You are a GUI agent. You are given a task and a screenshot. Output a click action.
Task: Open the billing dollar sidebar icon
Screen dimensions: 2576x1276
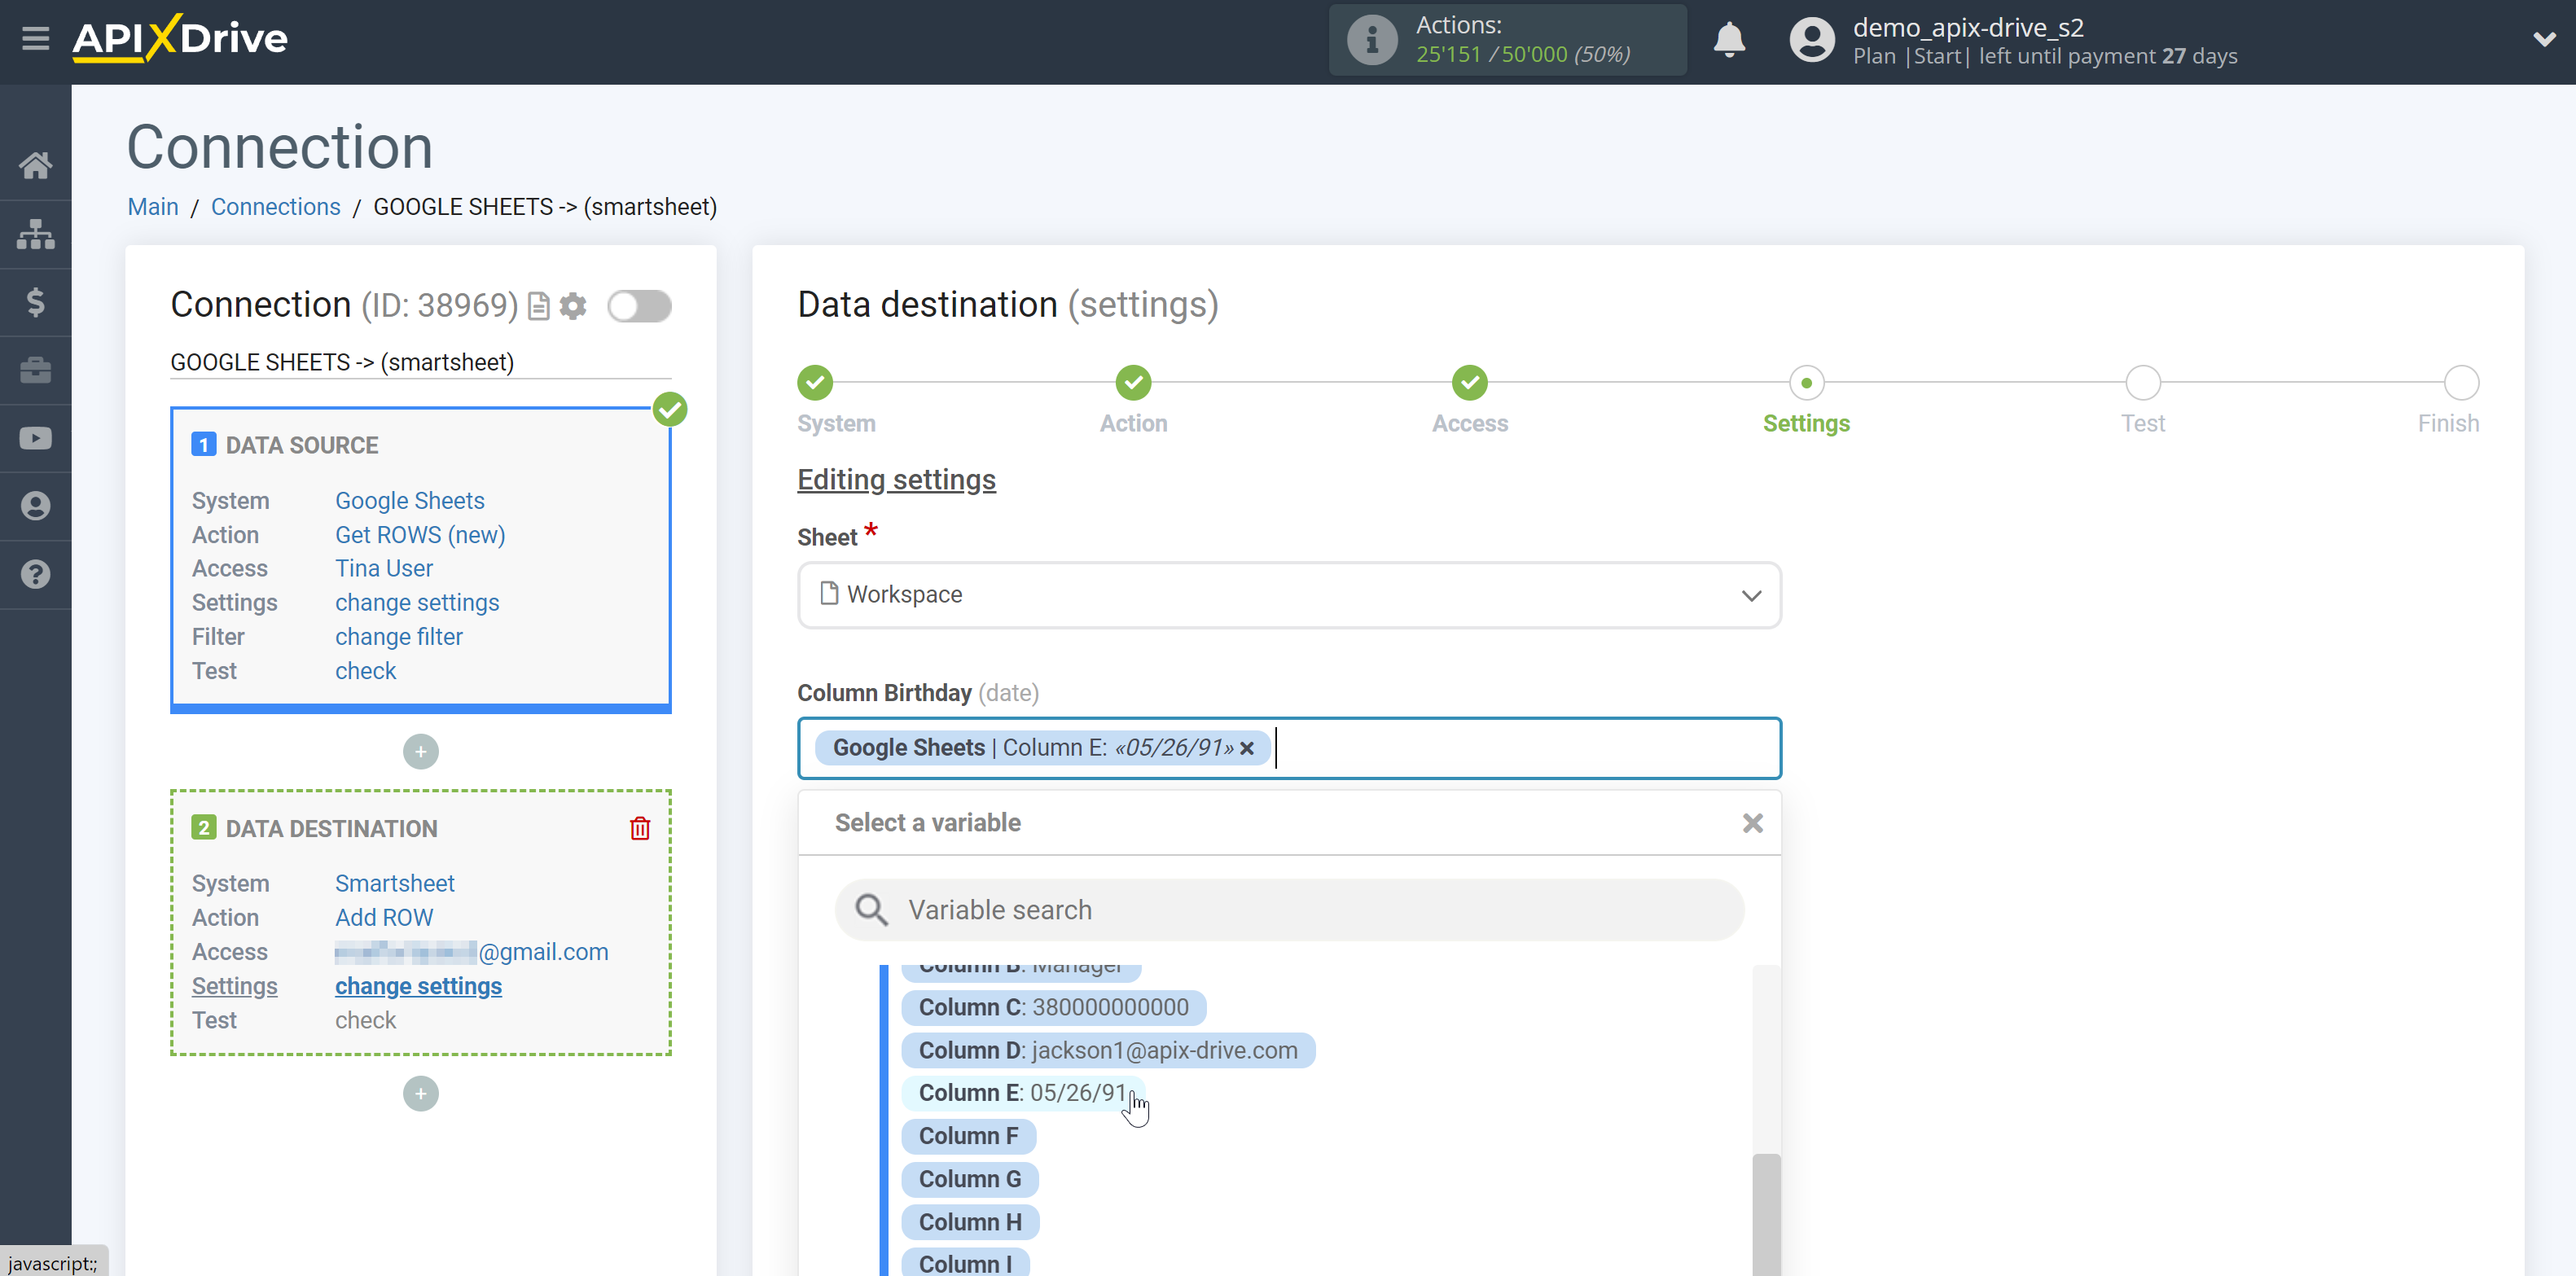click(x=36, y=302)
